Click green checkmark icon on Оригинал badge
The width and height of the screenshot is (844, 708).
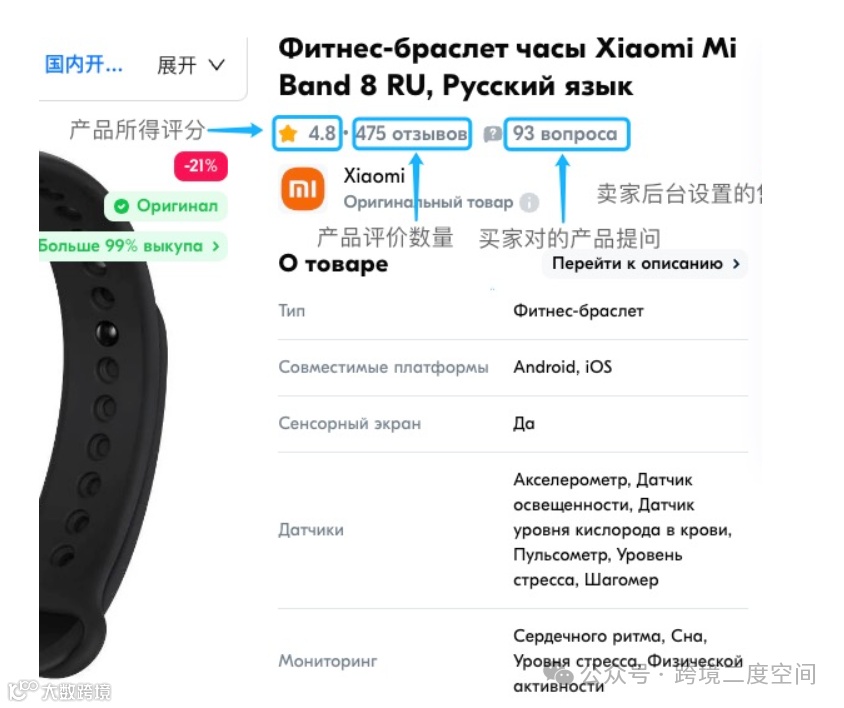pos(122,206)
